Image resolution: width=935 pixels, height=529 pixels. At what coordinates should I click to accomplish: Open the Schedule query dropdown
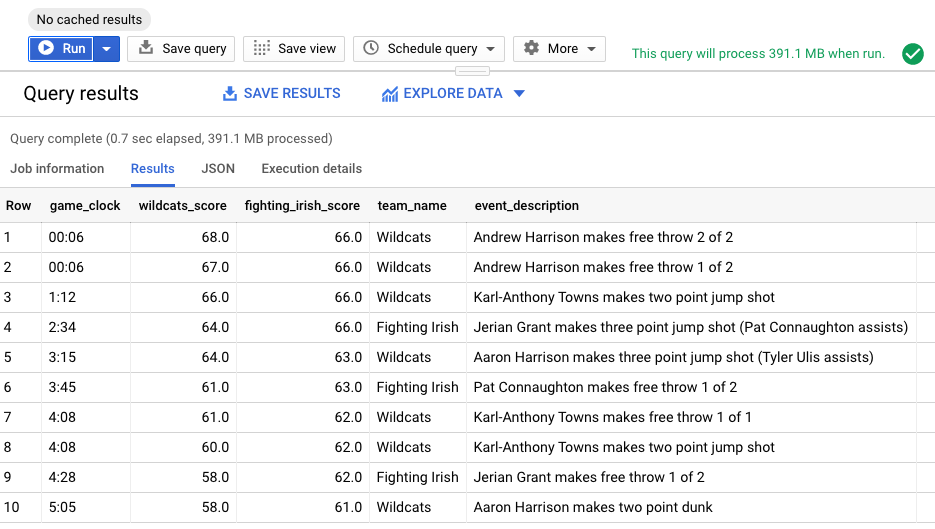click(429, 49)
